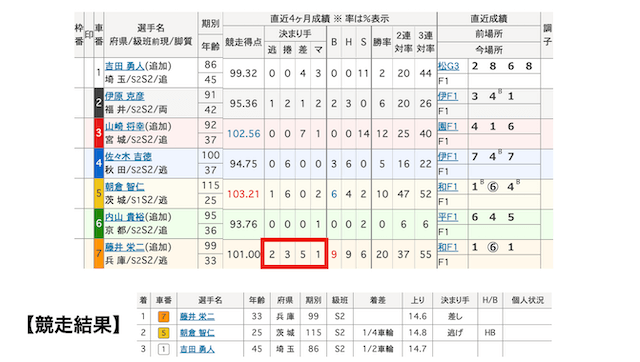Open 和F1 link in 藤井 栄二 row
This screenshot has height=362, width=640.
click(x=448, y=247)
